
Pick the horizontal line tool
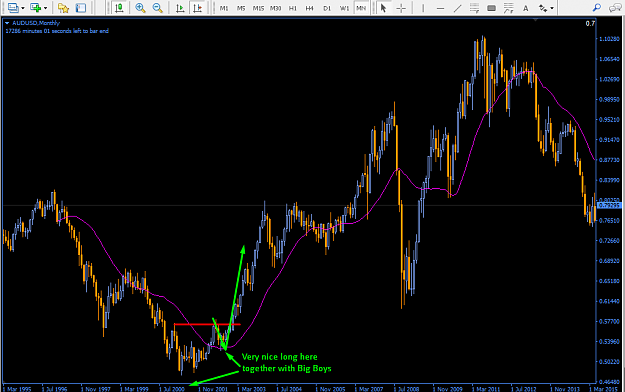(440, 8)
